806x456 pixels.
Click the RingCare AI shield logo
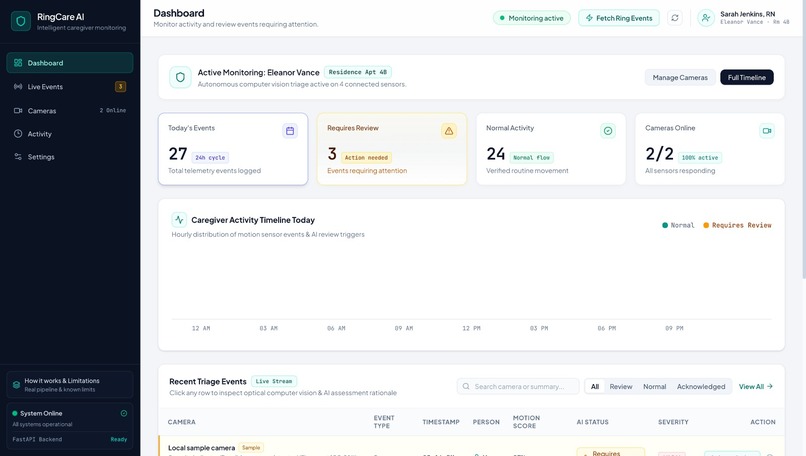tap(21, 21)
